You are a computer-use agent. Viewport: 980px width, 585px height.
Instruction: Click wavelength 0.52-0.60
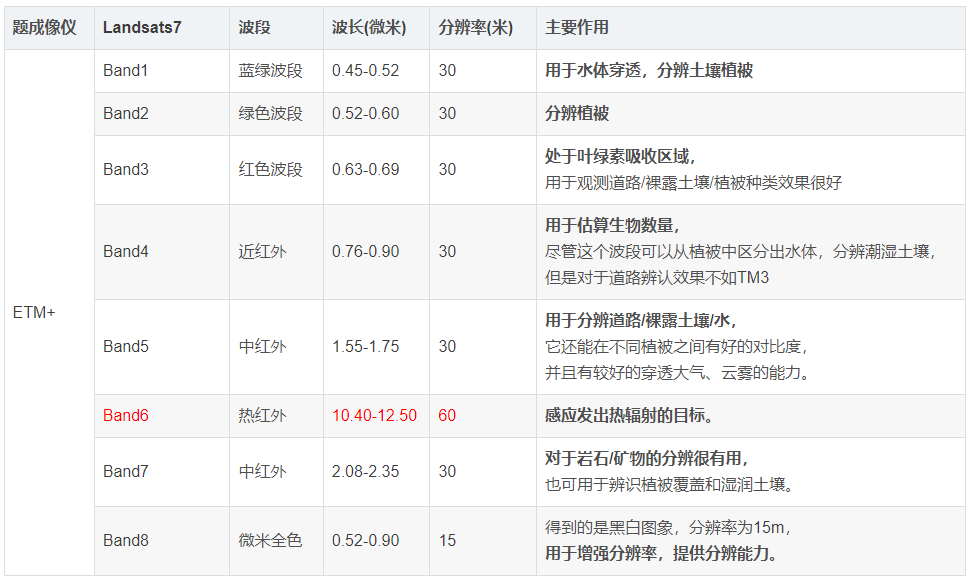(366, 114)
